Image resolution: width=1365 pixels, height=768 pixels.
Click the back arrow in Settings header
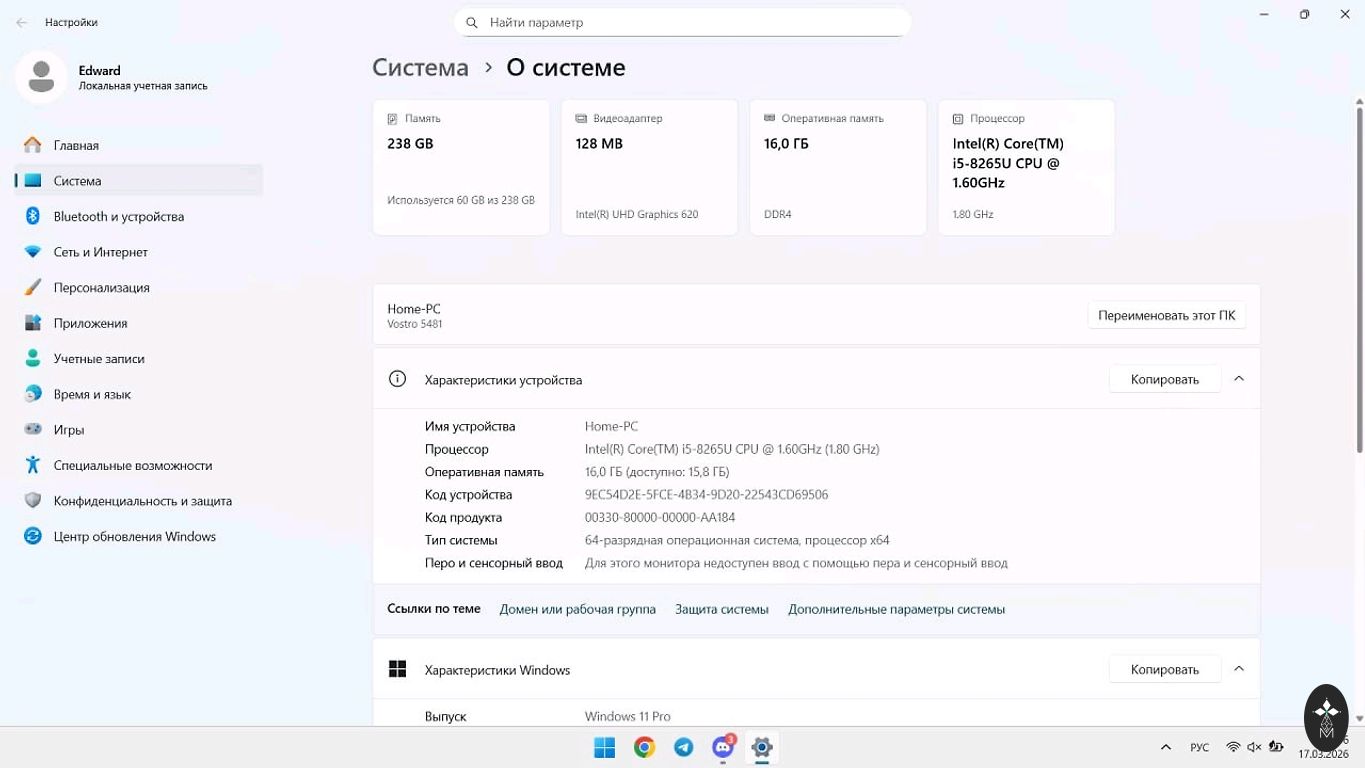coord(22,22)
